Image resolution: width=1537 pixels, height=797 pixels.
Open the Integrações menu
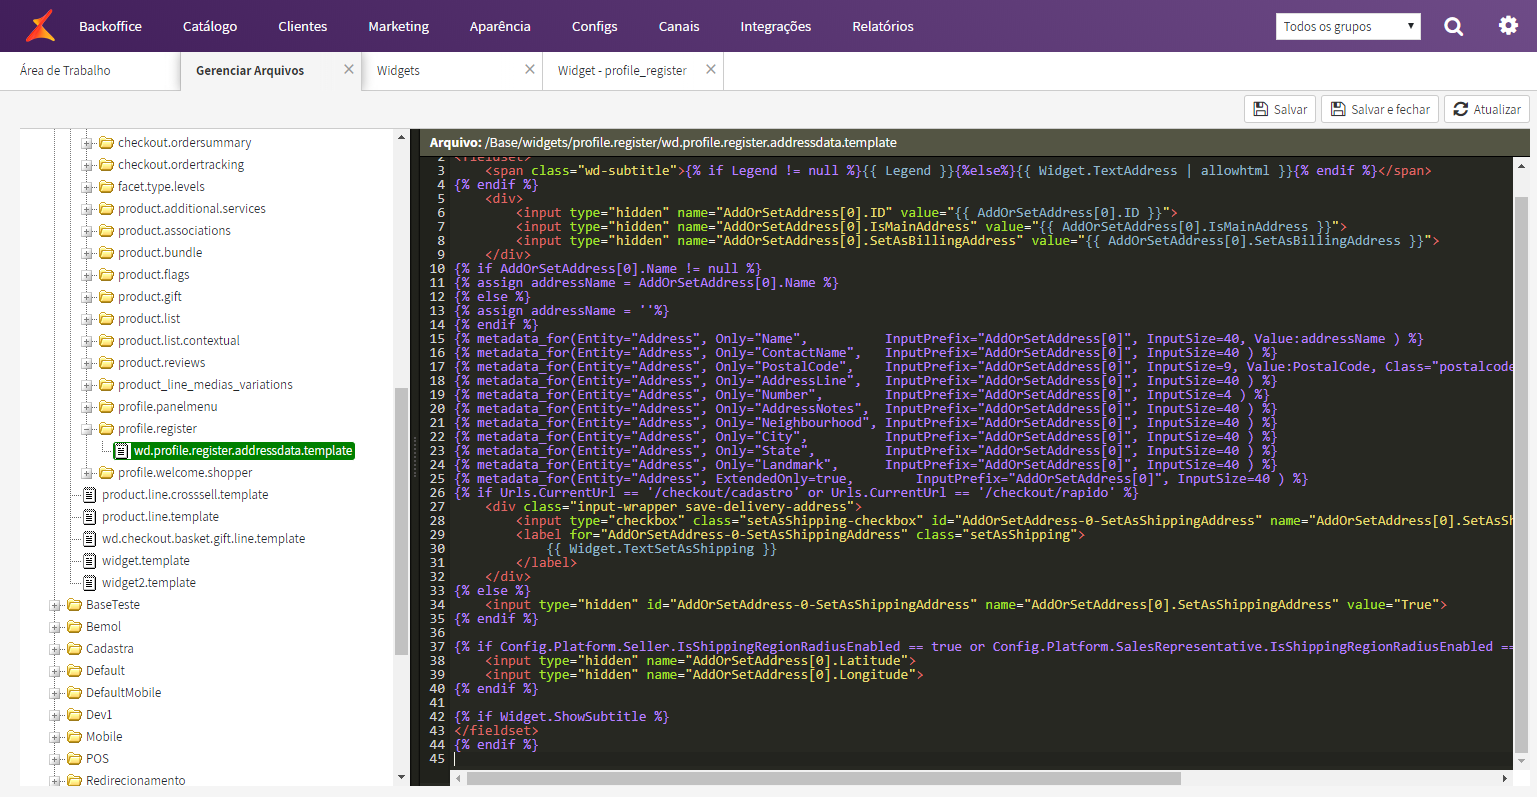pyautogui.click(x=775, y=26)
